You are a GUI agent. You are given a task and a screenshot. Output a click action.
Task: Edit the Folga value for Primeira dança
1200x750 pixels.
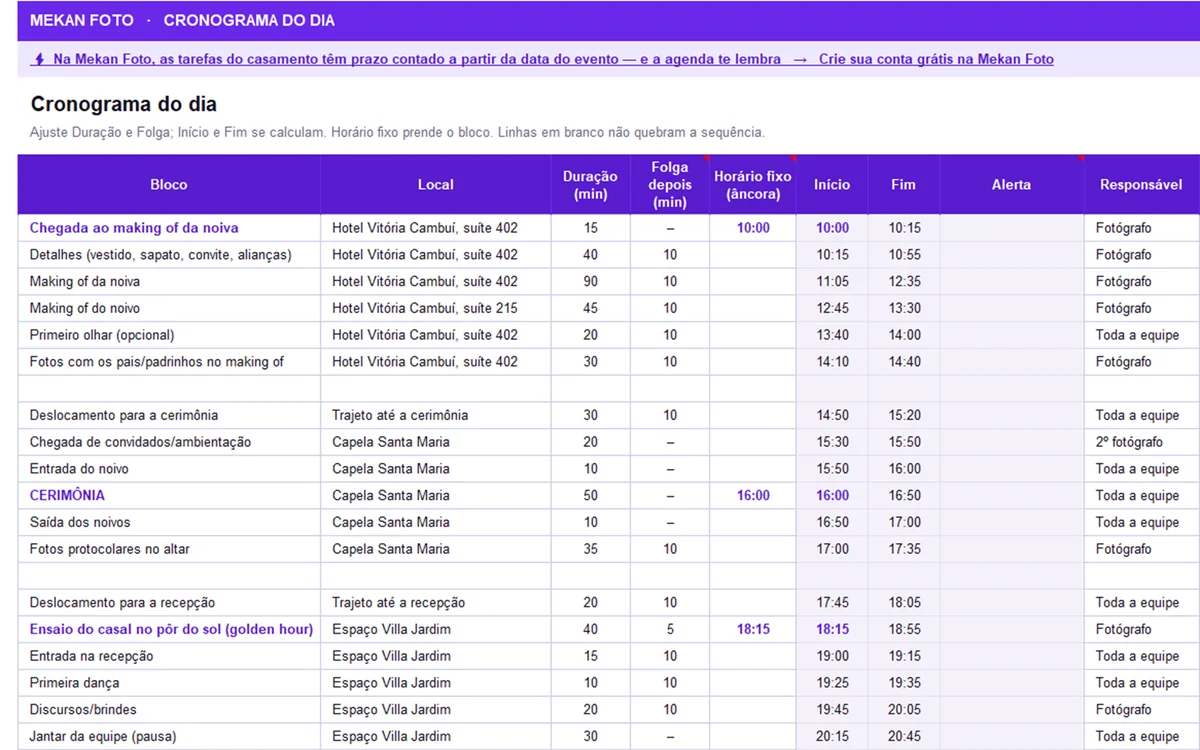pos(670,683)
